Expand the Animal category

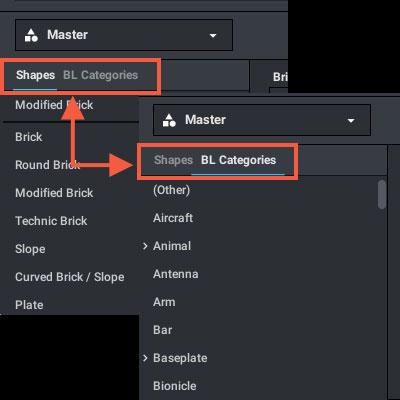click(145, 246)
